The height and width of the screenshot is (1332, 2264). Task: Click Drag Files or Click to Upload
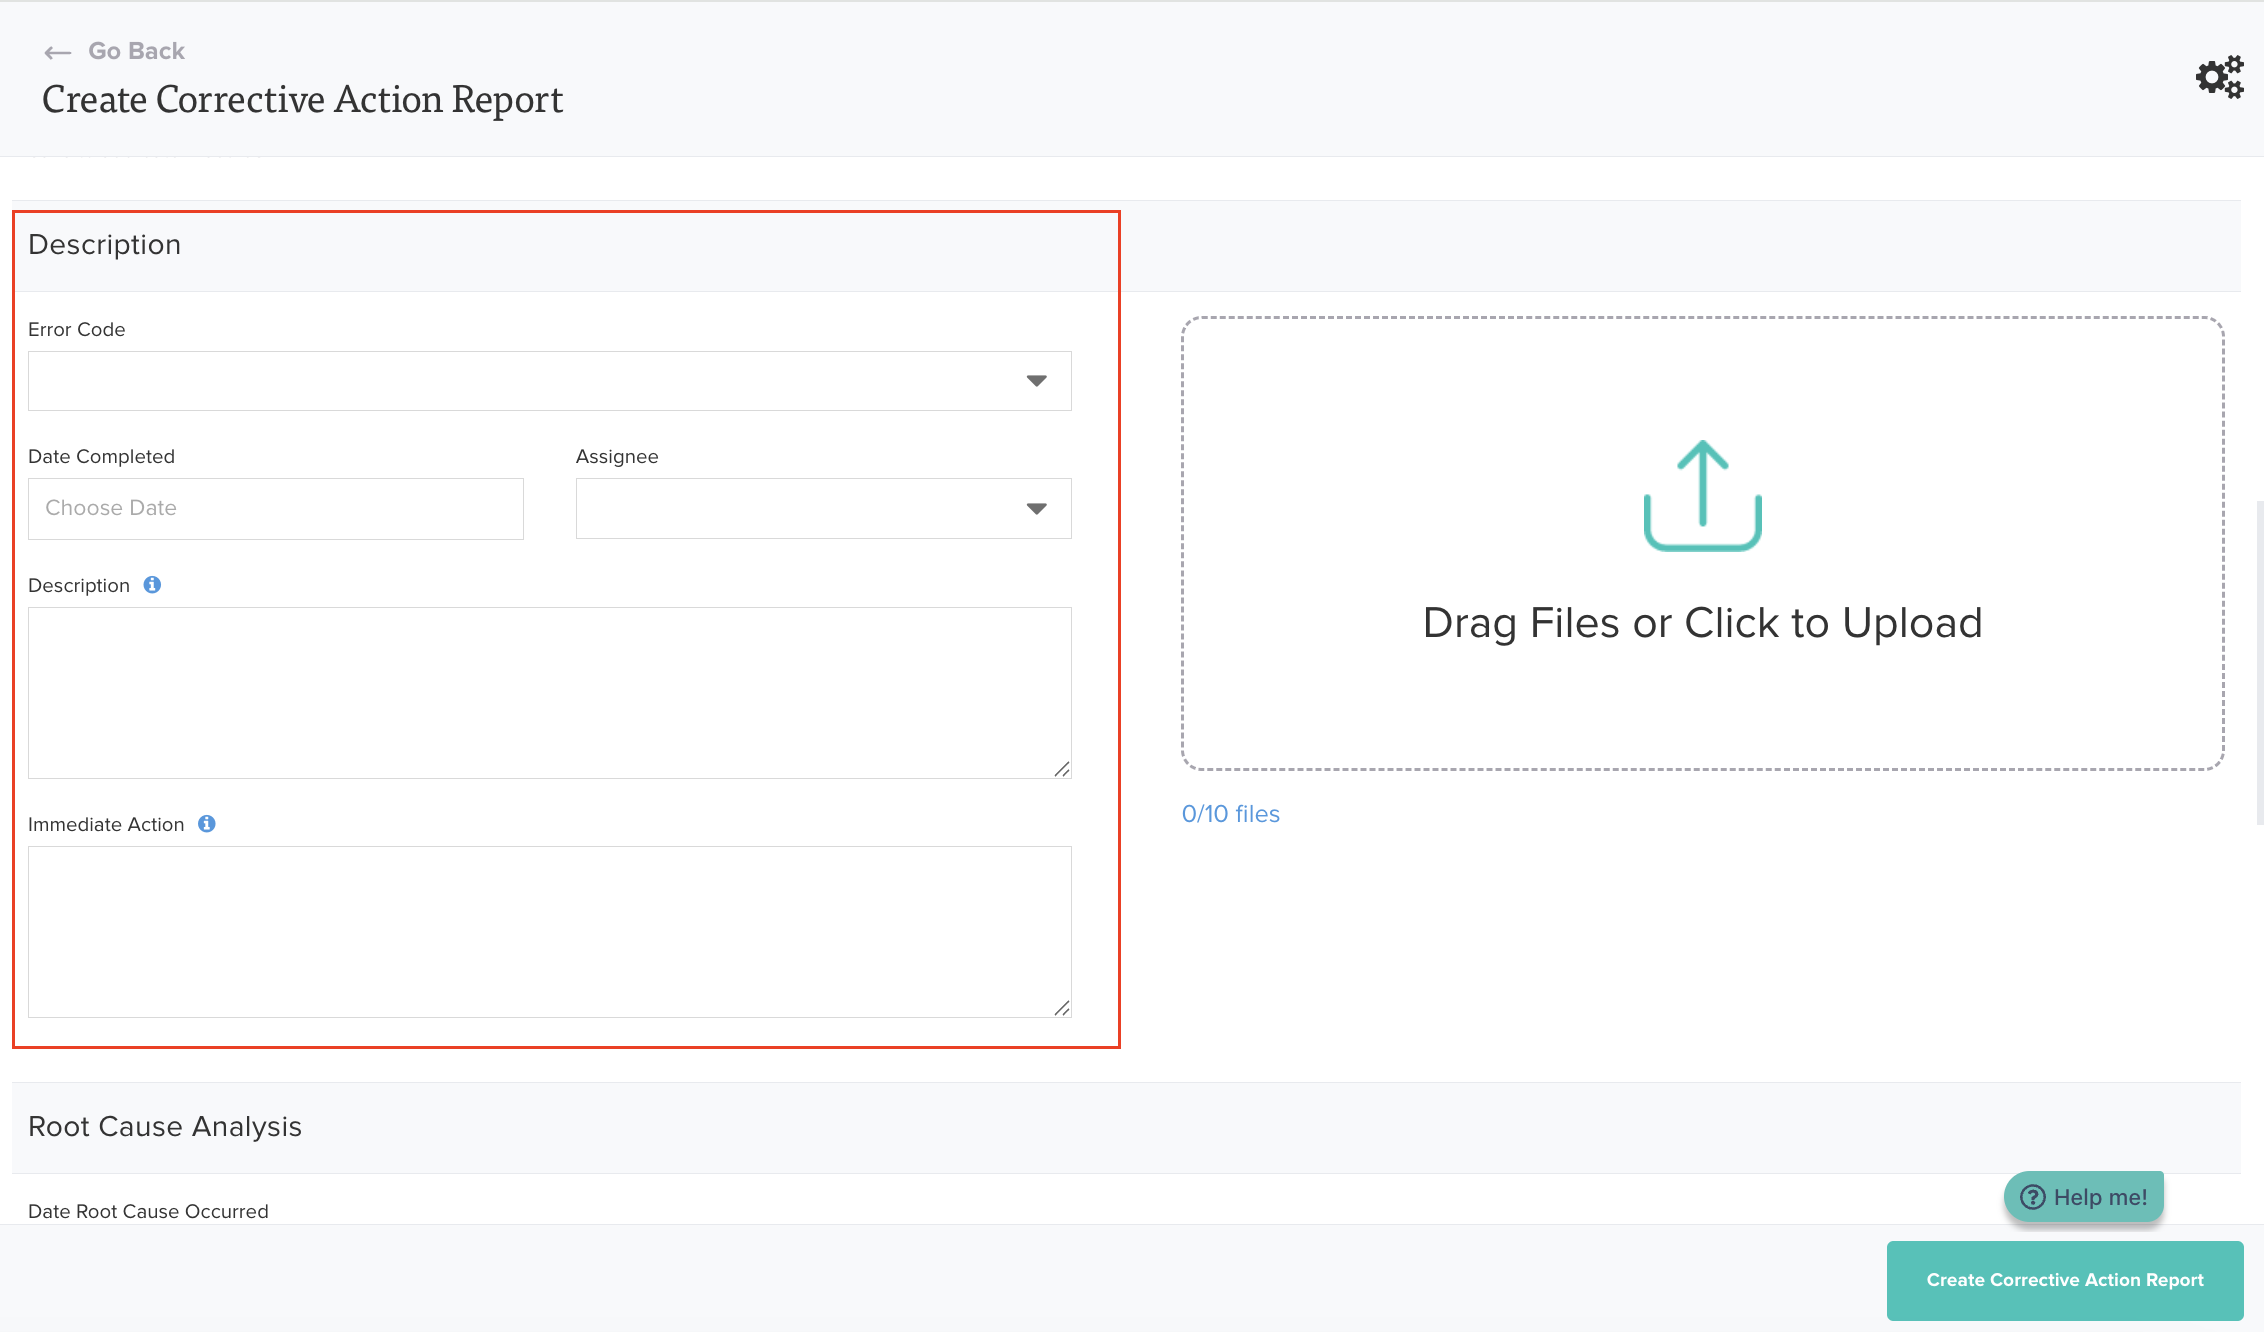click(1702, 623)
